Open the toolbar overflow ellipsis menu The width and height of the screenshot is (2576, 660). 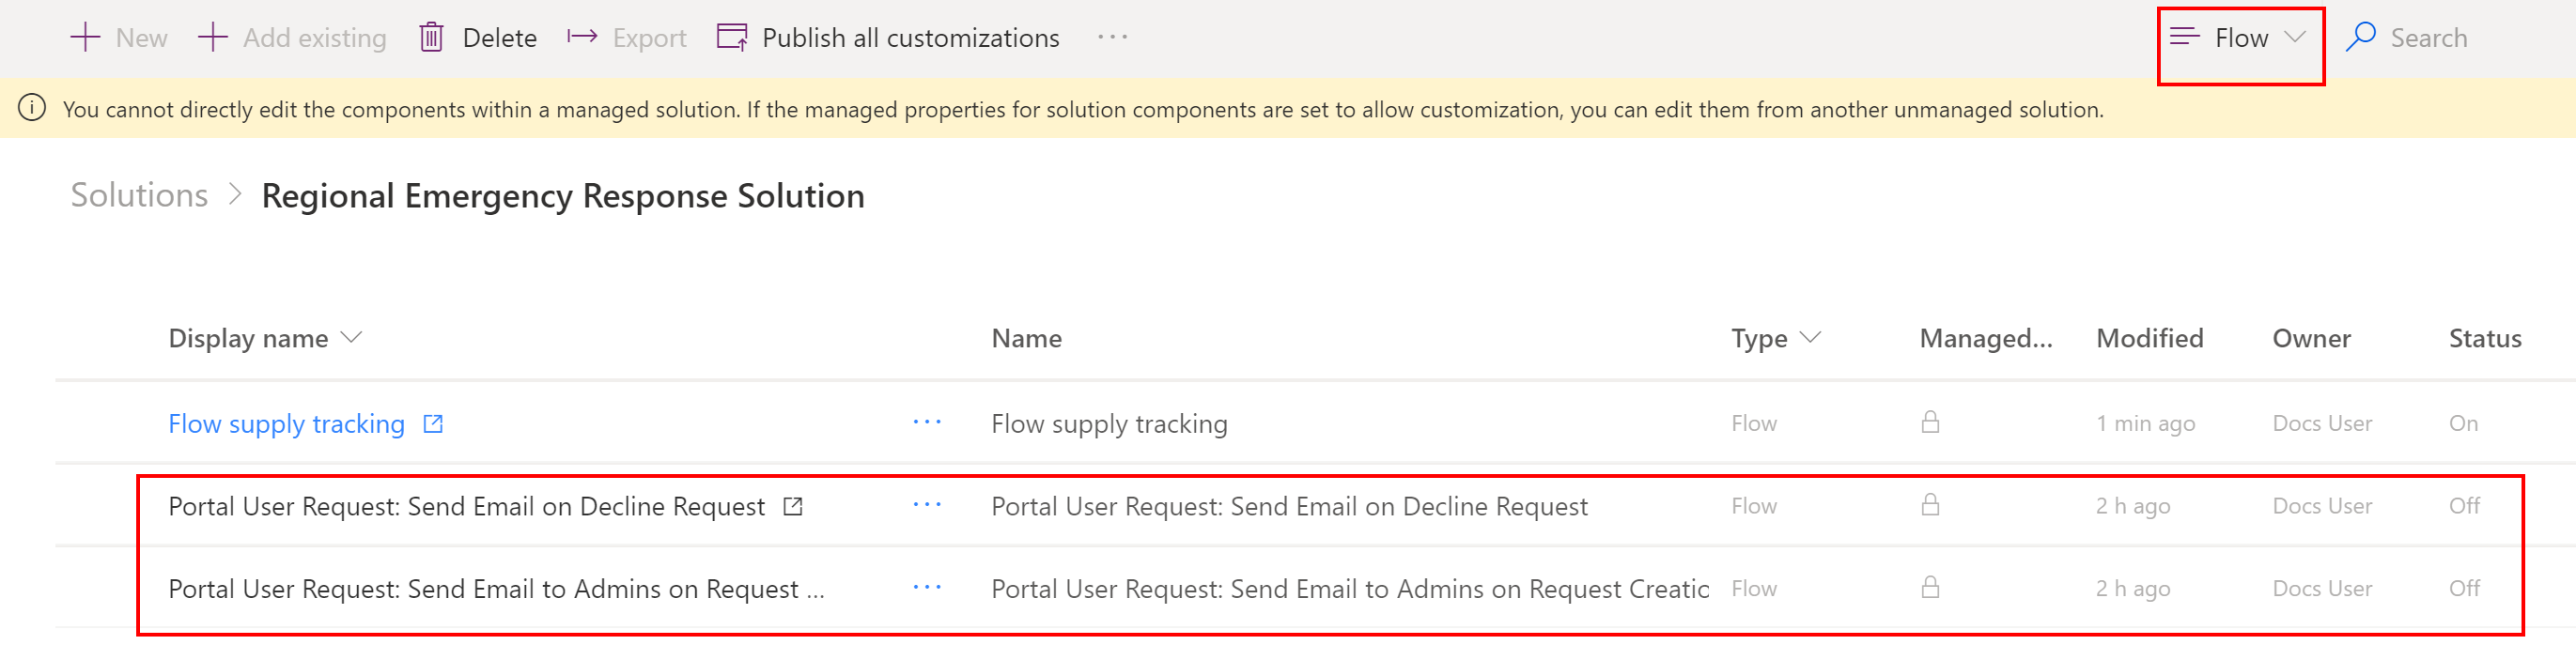[1112, 38]
